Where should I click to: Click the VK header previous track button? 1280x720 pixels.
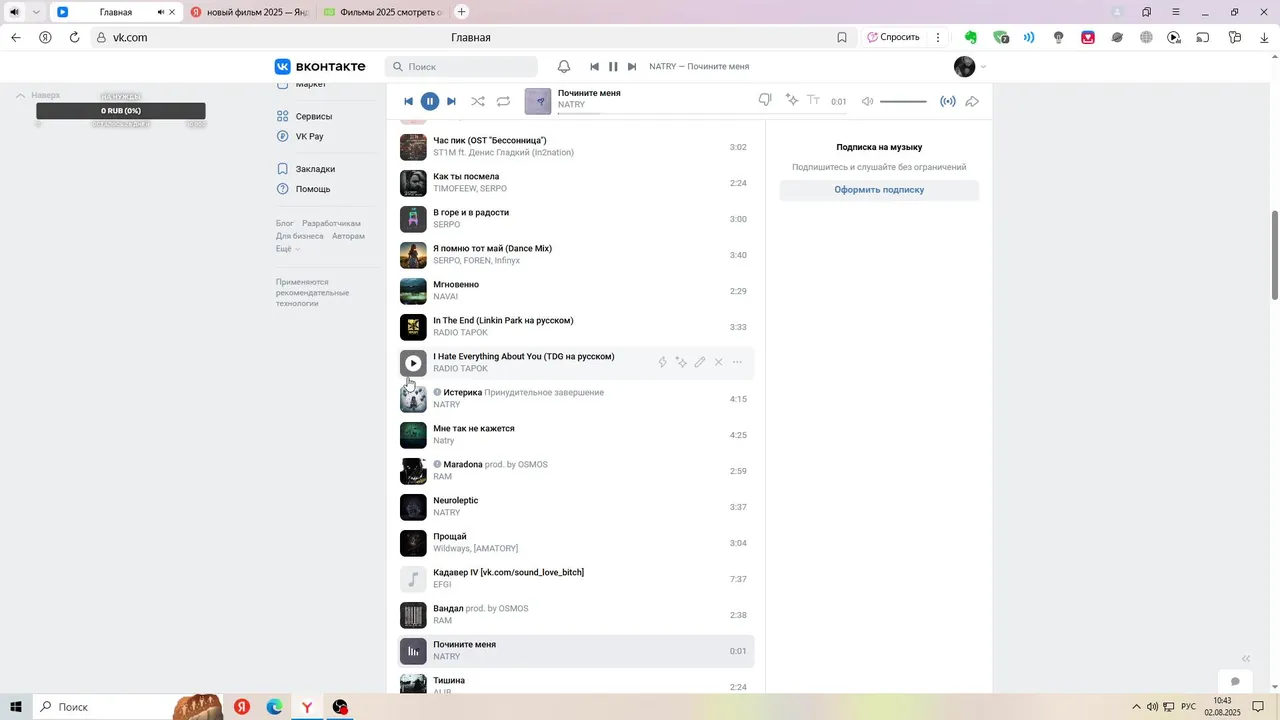[594, 67]
